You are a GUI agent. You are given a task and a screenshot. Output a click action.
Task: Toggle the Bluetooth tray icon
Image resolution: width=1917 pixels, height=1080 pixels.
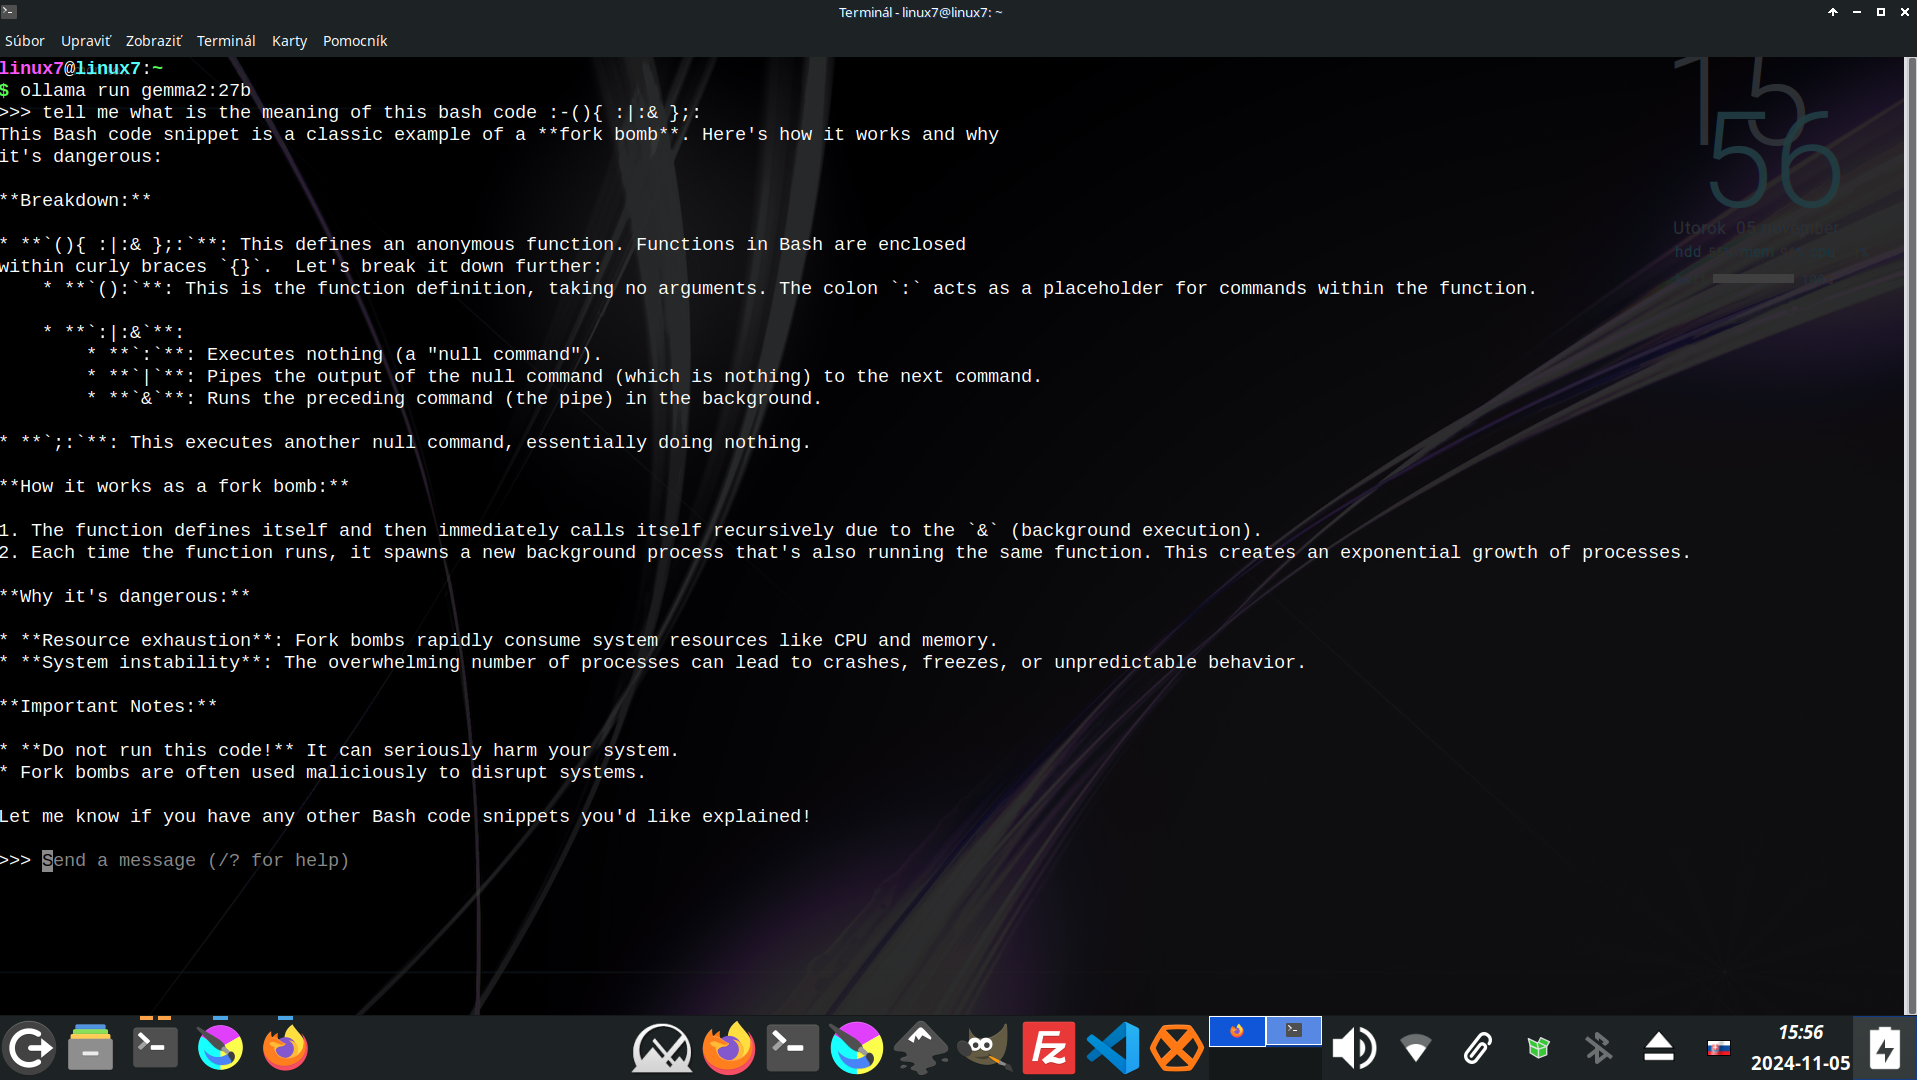coord(1598,1048)
